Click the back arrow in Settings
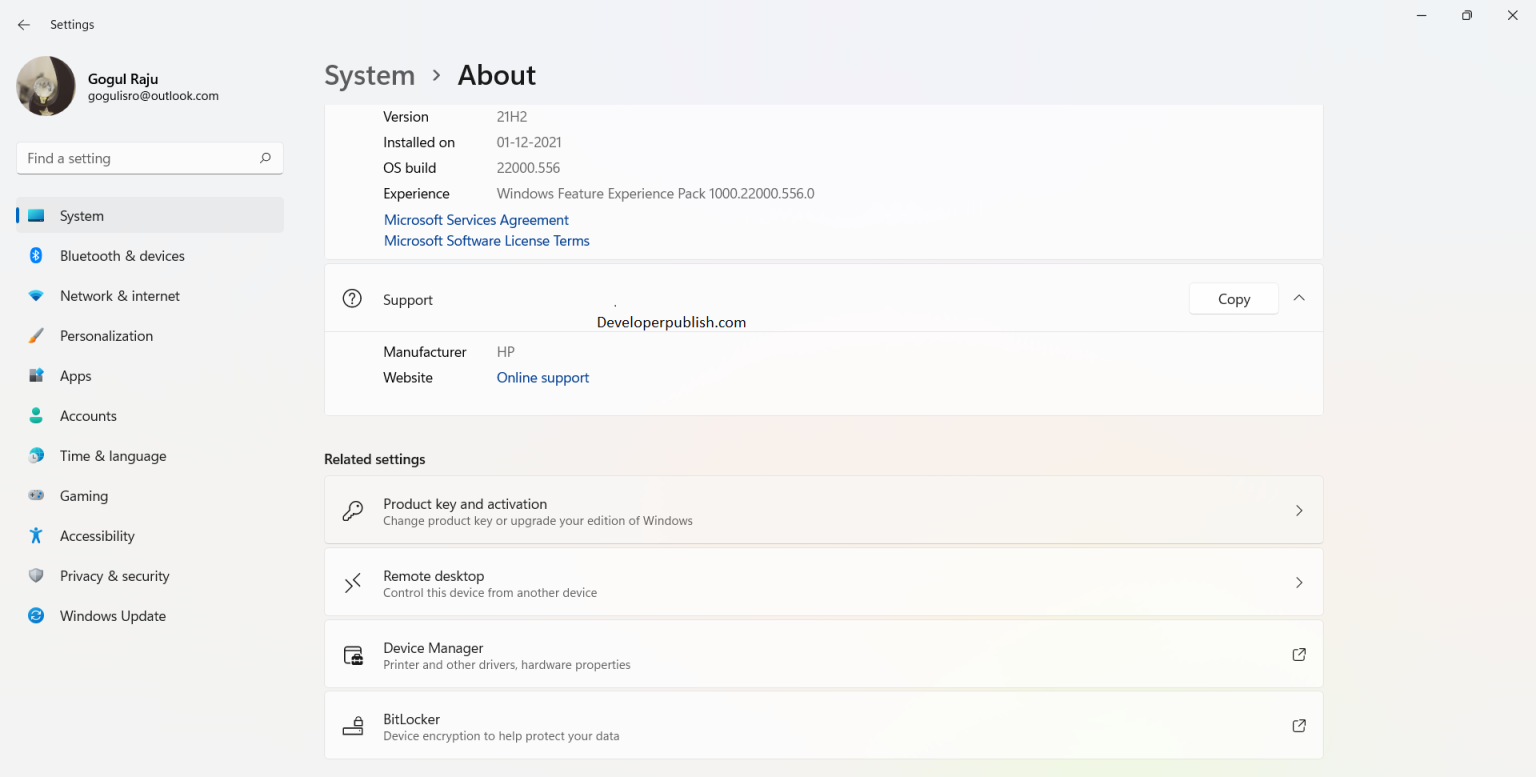The height and width of the screenshot is (777, 1536). (x=24, y=25)
